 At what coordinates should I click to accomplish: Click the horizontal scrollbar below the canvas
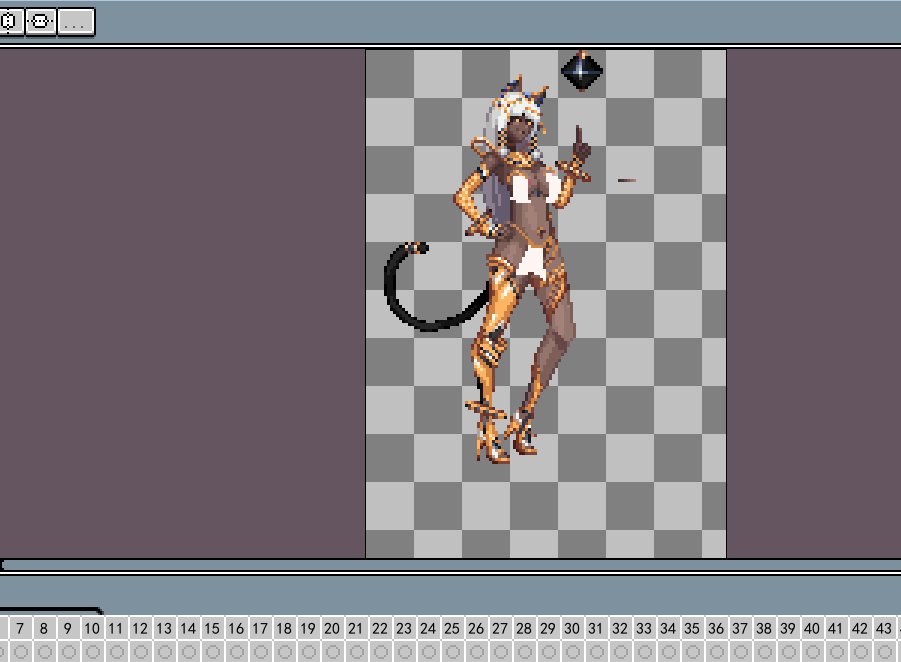click(x=450, y=565)
